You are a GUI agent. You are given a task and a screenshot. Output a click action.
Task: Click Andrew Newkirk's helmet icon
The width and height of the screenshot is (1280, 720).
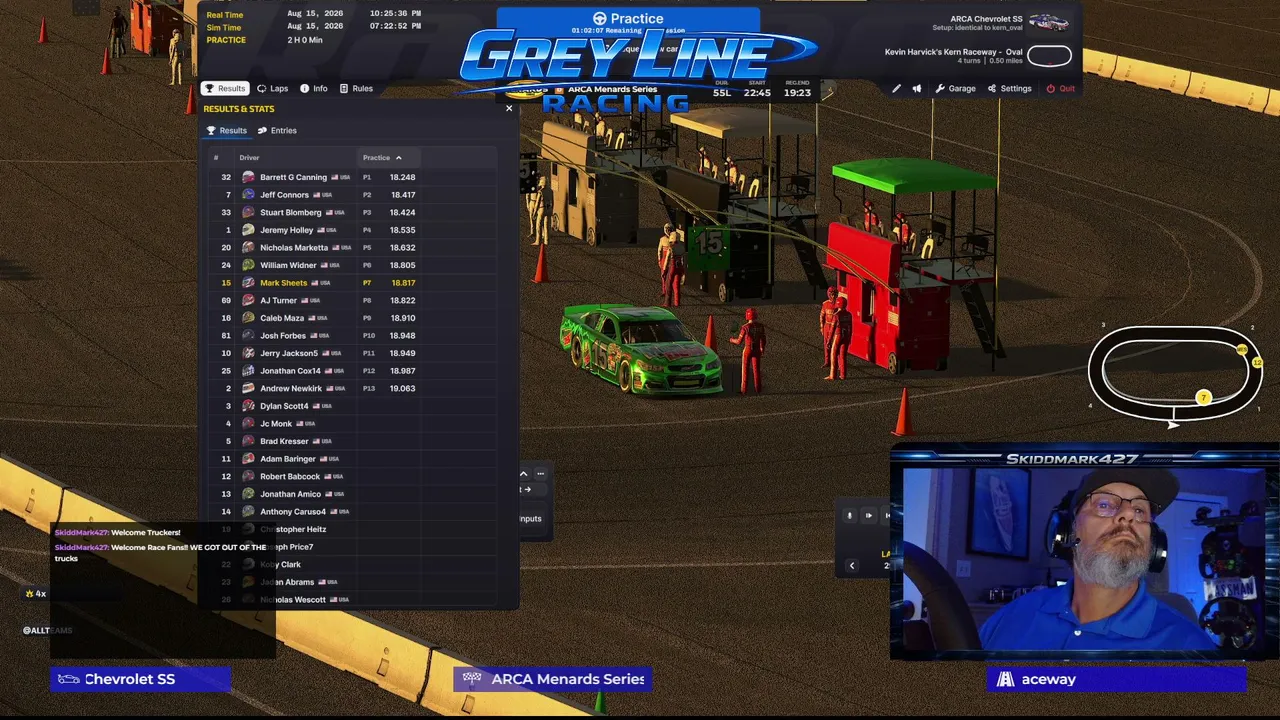point(248,388)
